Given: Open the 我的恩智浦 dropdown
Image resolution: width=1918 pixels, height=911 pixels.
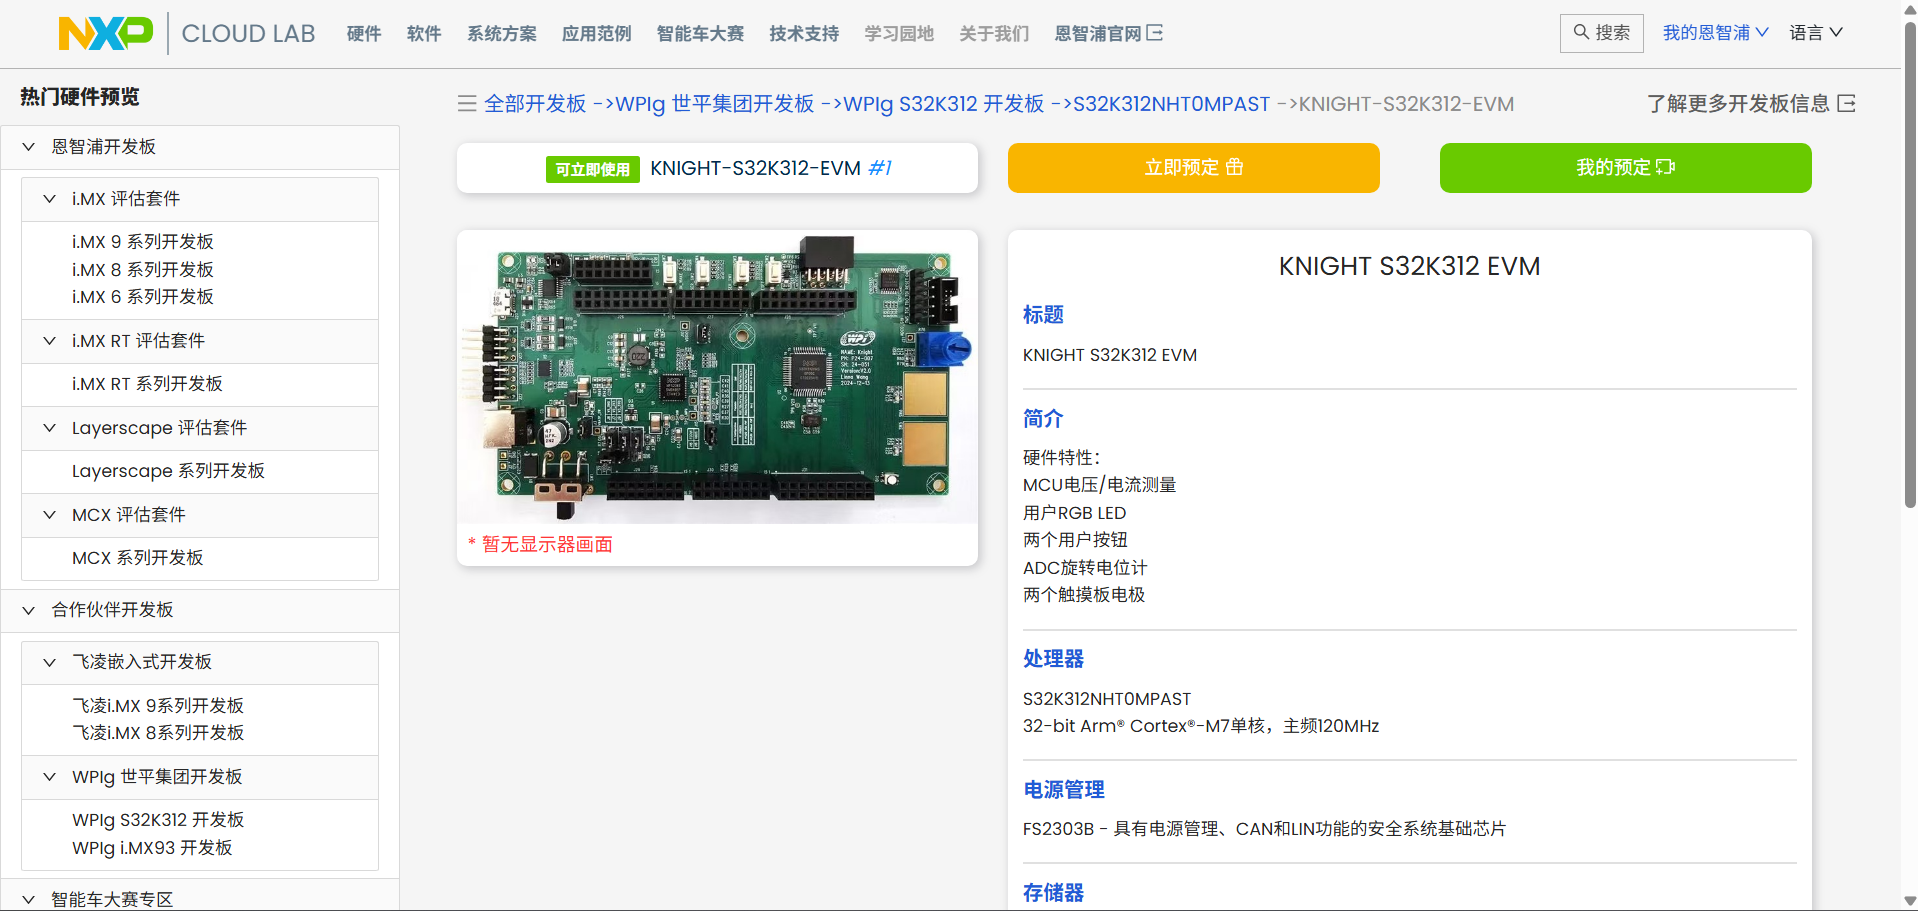Looking at the screenshot, I should [x=1716, y=33].
